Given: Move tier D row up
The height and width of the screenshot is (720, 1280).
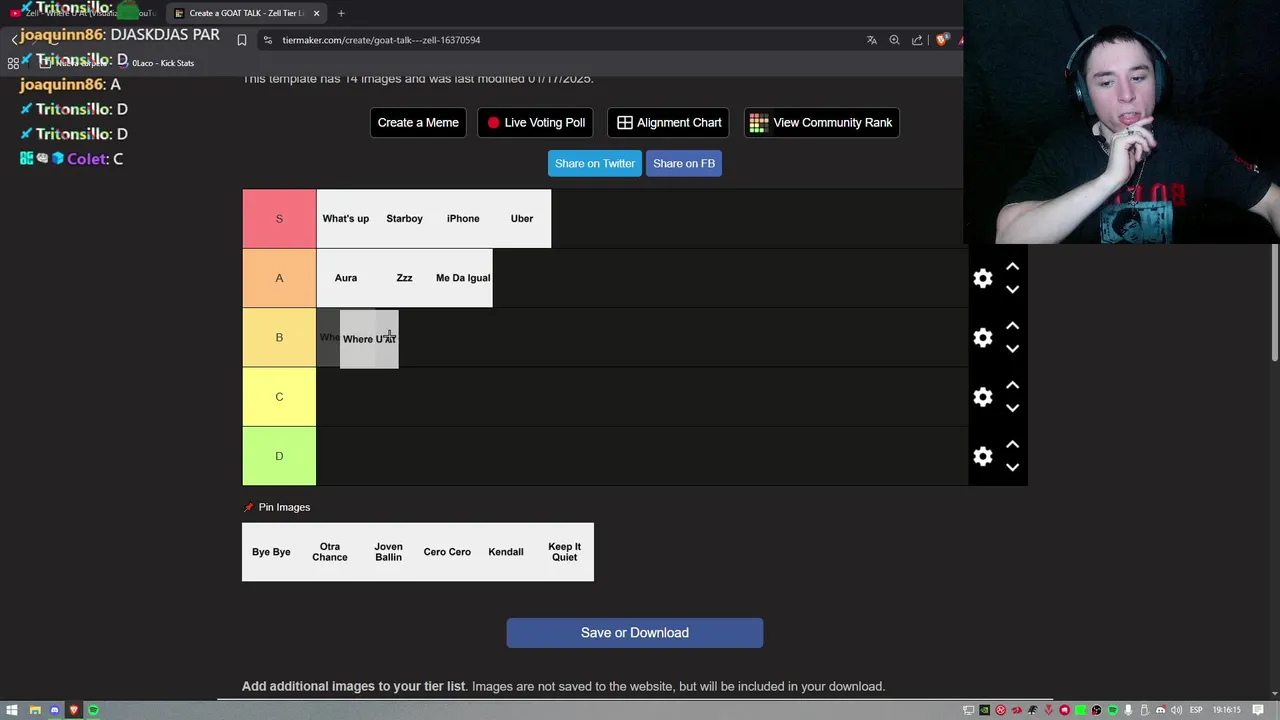Looking at the screenshot, I should 1012,444.
